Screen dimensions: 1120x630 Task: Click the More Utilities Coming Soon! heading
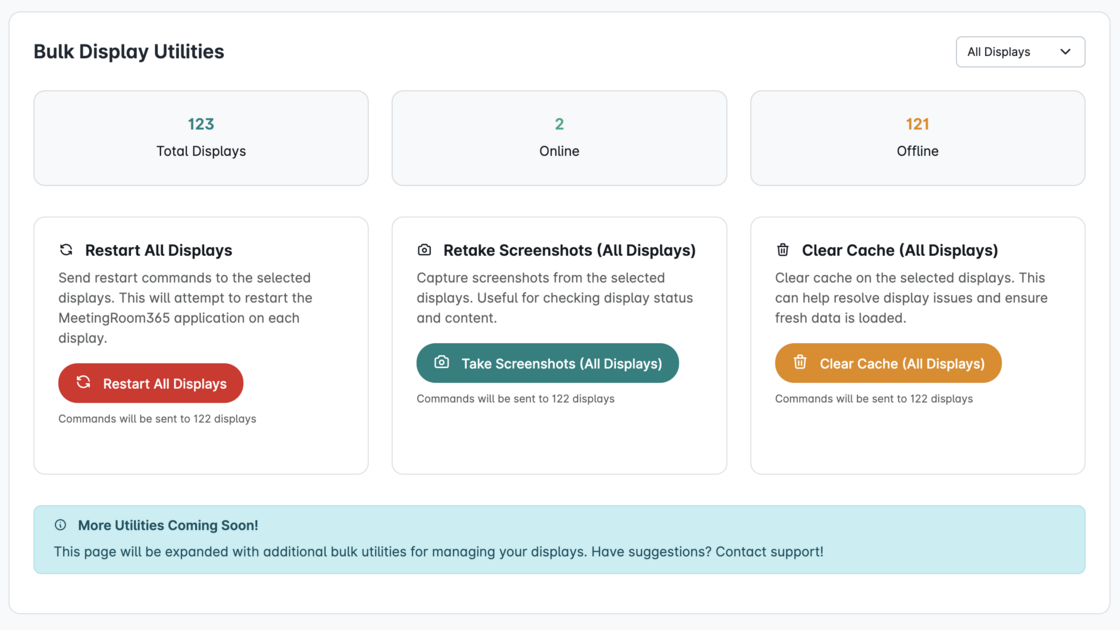[168, 525]
